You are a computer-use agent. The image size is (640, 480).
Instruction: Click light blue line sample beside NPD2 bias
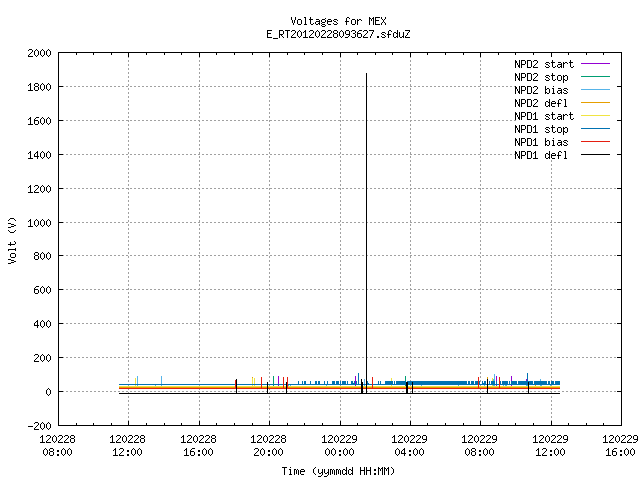(595, 89)
